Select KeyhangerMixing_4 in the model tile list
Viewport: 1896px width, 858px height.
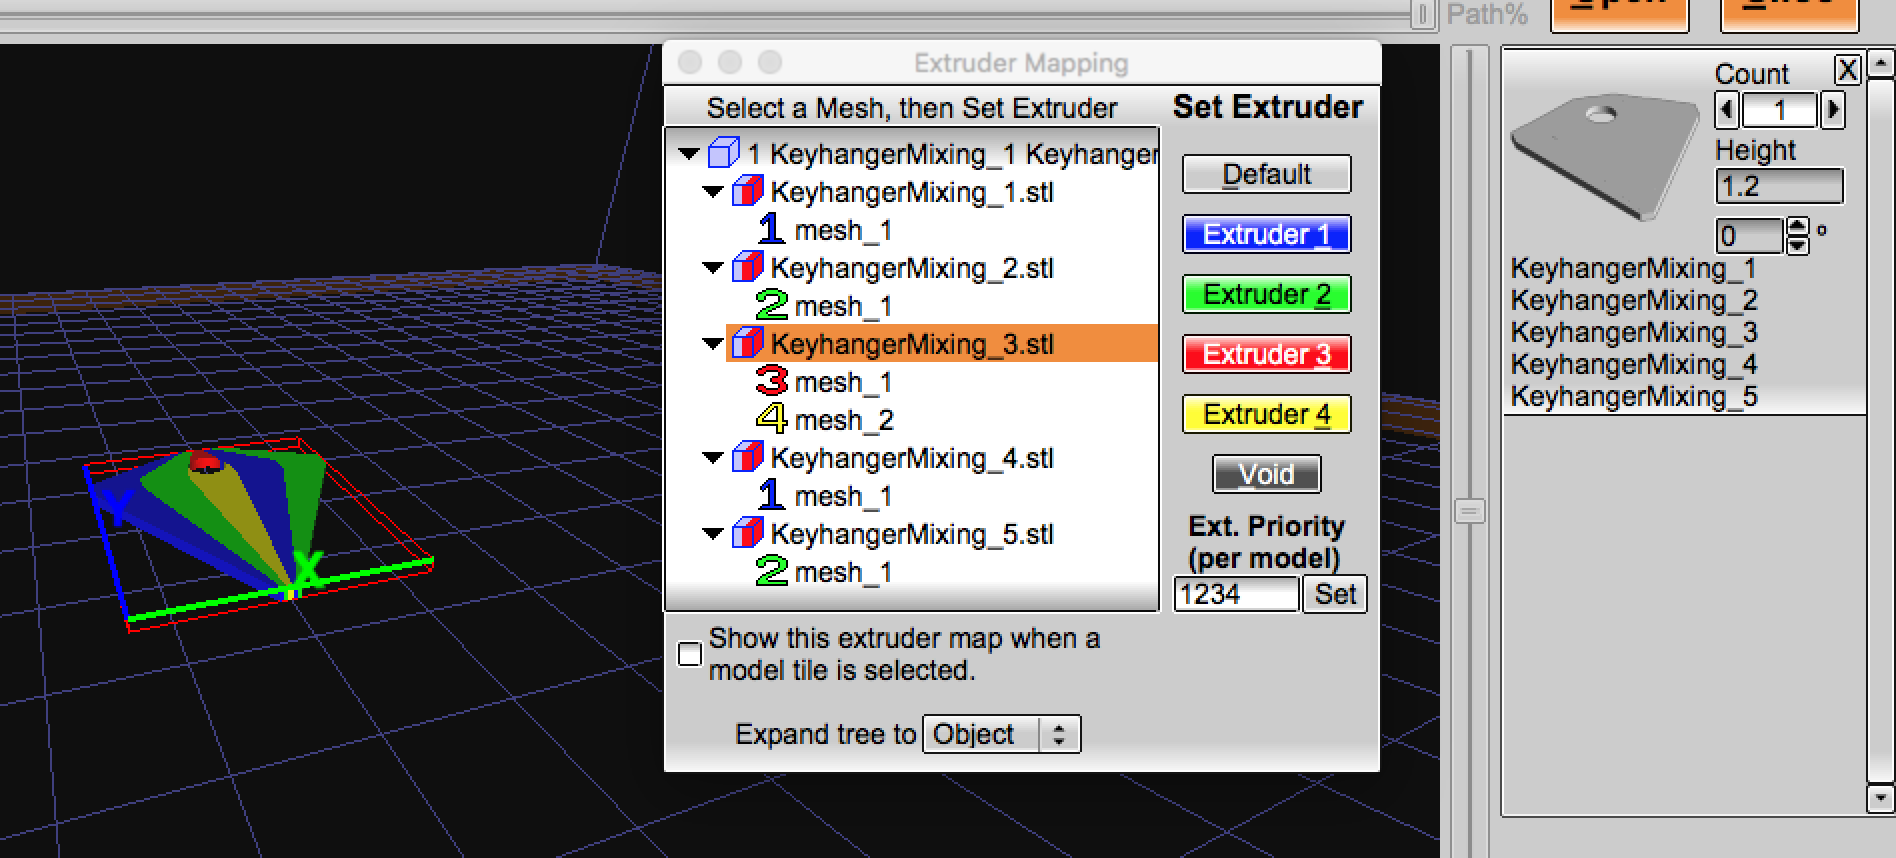[1633, 364]
